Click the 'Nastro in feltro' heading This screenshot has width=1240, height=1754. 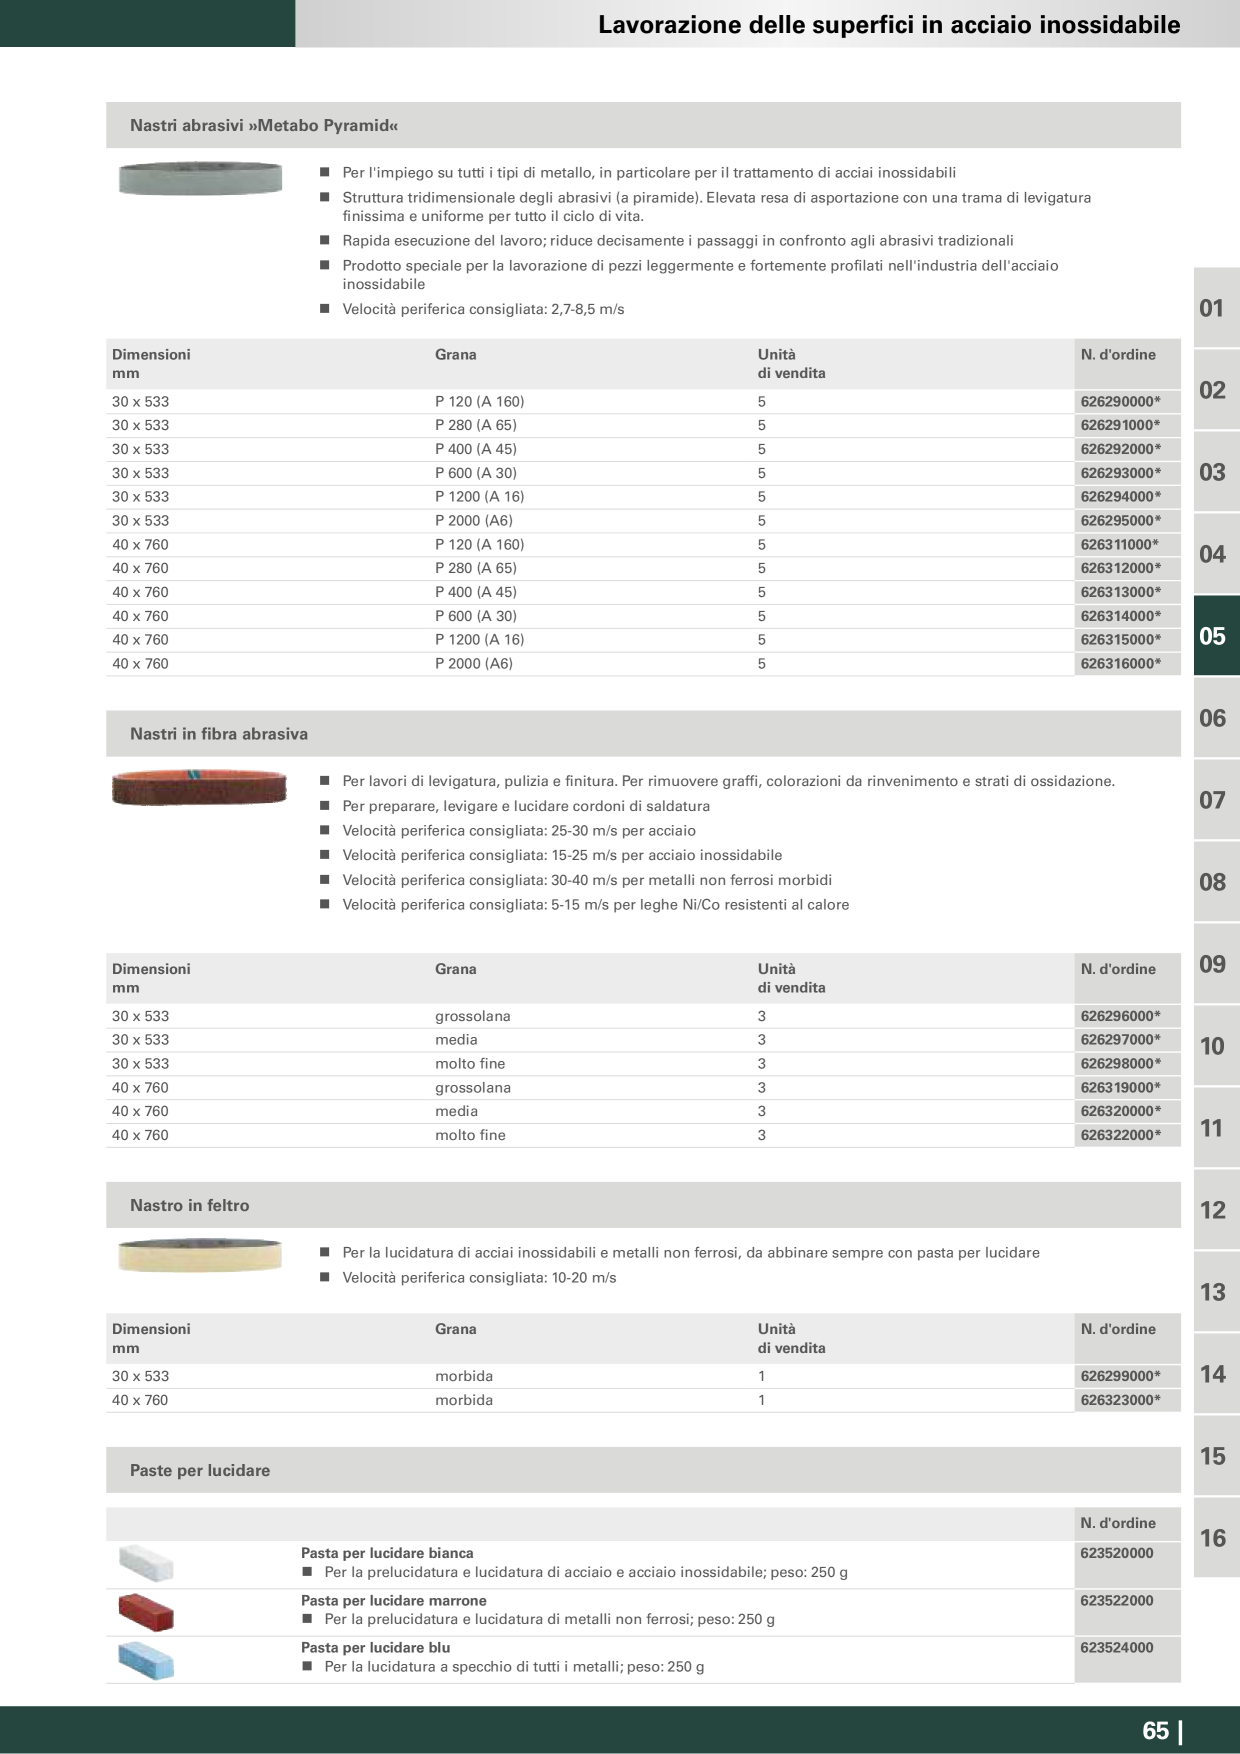pyautogui.click(x=190, y=1206)
